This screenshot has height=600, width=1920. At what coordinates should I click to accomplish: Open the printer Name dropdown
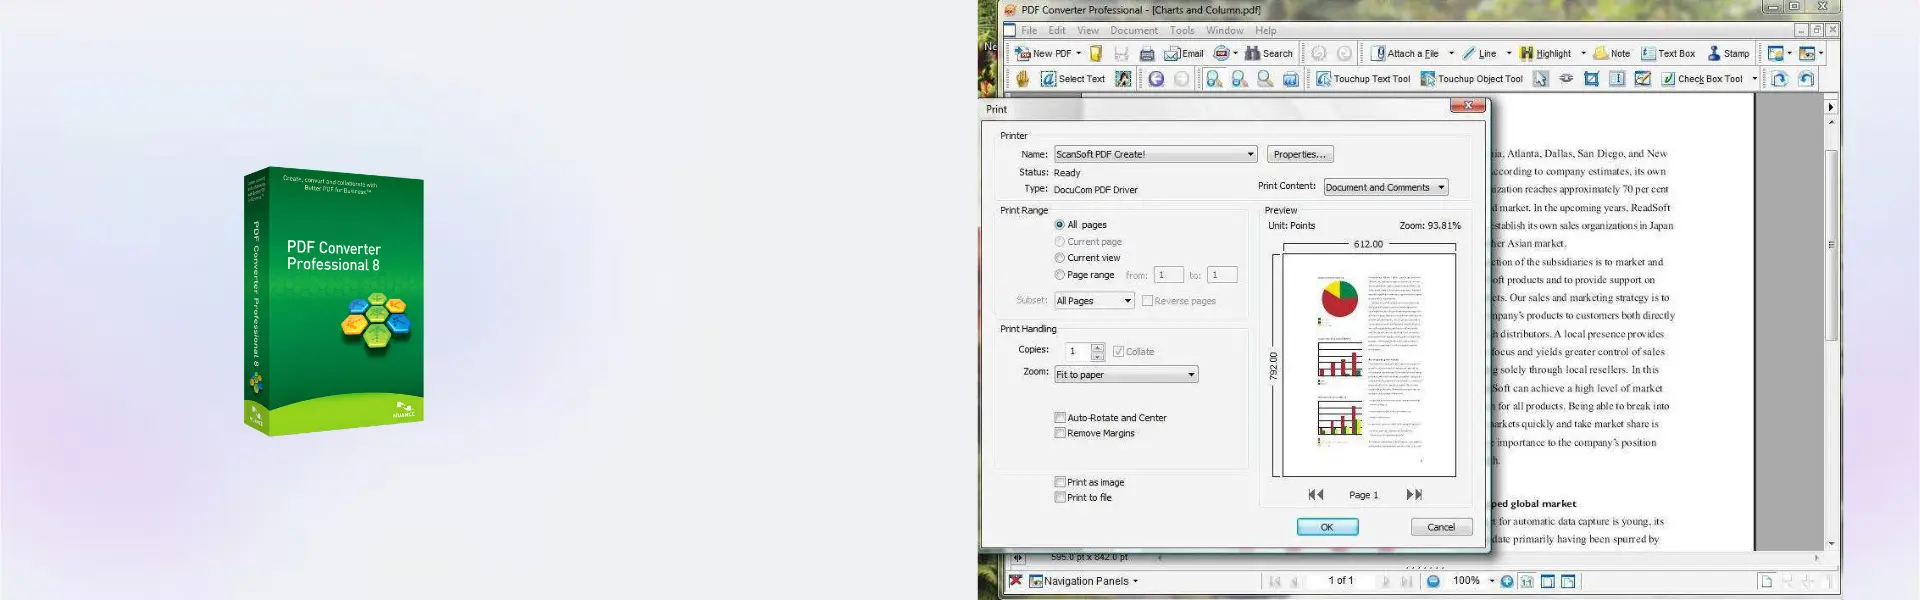coord(1155,154)
